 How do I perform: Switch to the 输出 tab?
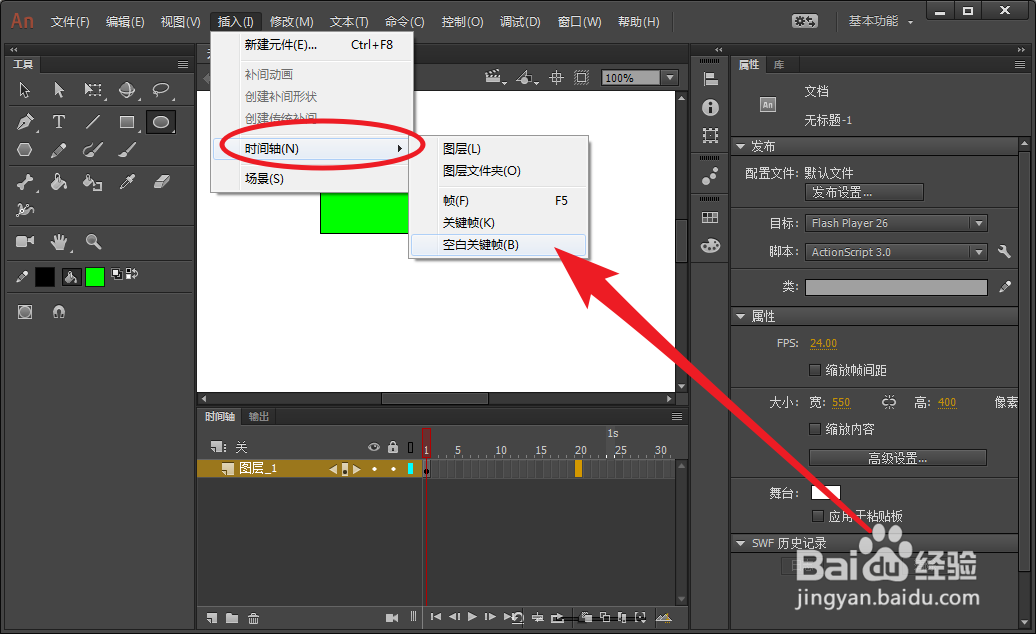click(259, 416)
